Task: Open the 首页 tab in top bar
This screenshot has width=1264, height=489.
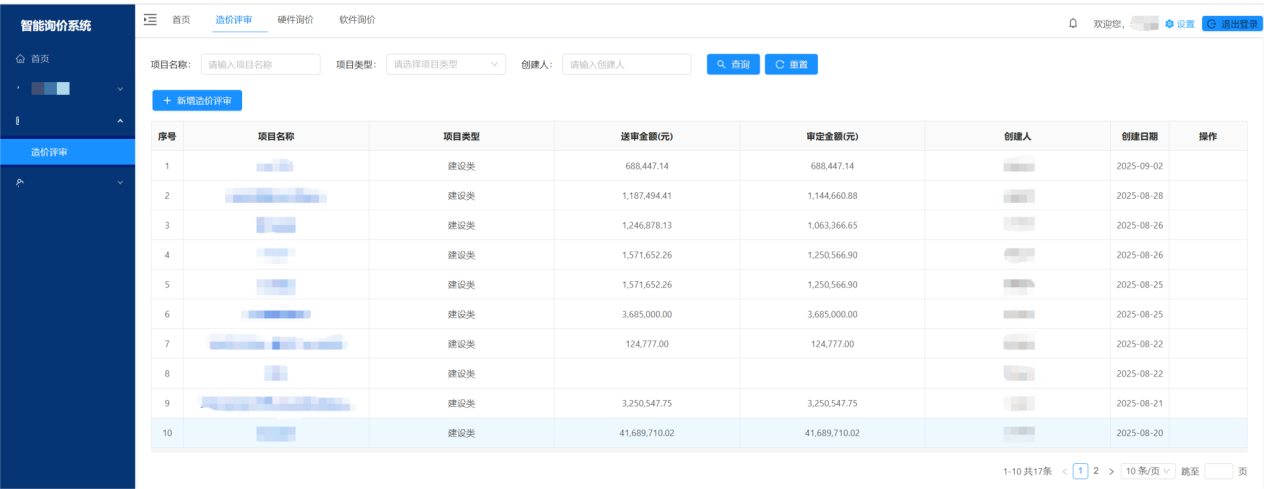Action: 181,20
